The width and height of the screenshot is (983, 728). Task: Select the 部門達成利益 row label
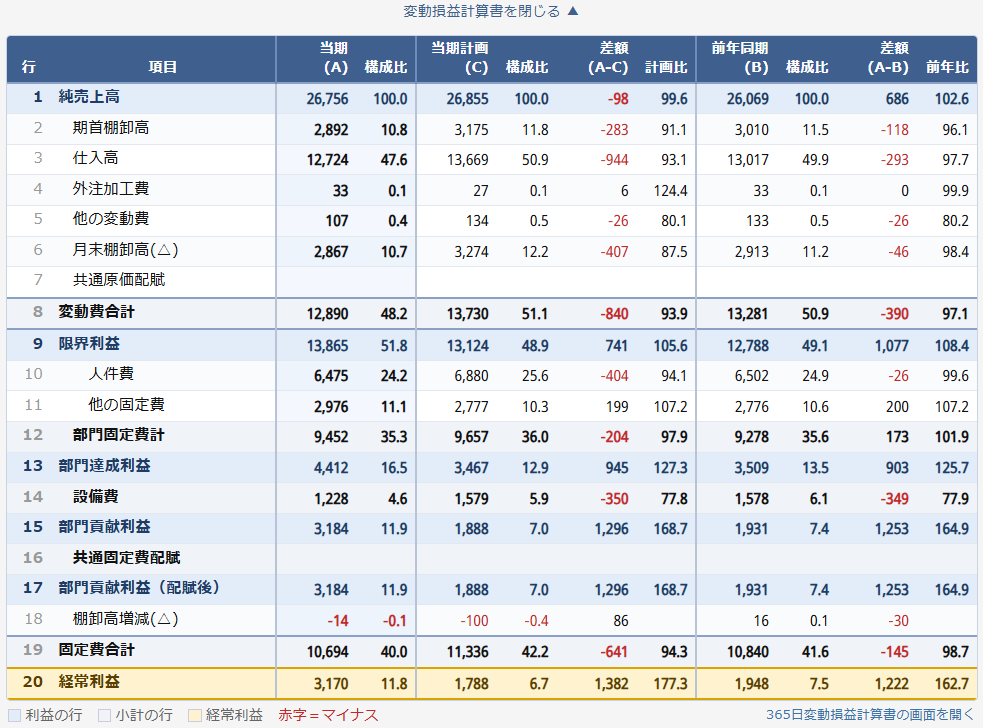coord(105,466)
